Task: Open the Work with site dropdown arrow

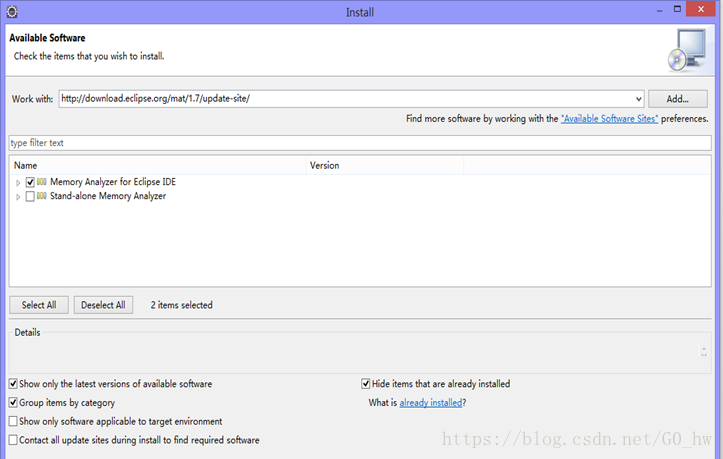Action: (638, 99)
